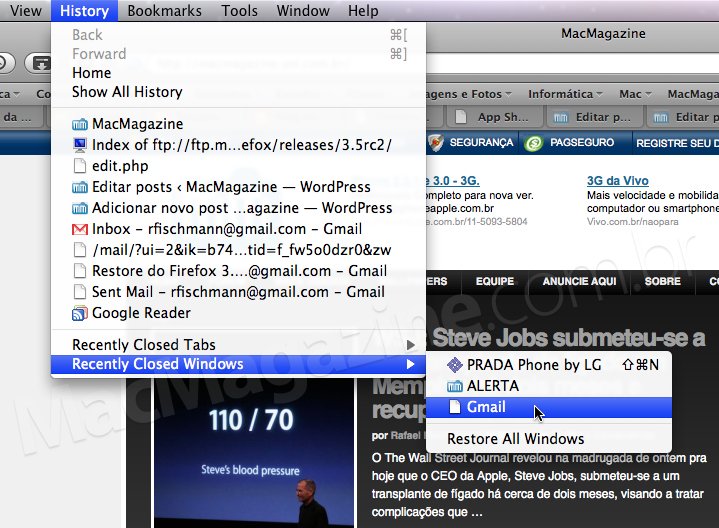Open the /mail/?ui=2&ik=b74 history entry
Viewport: 719px width, 528px height.
pos(238,250)
